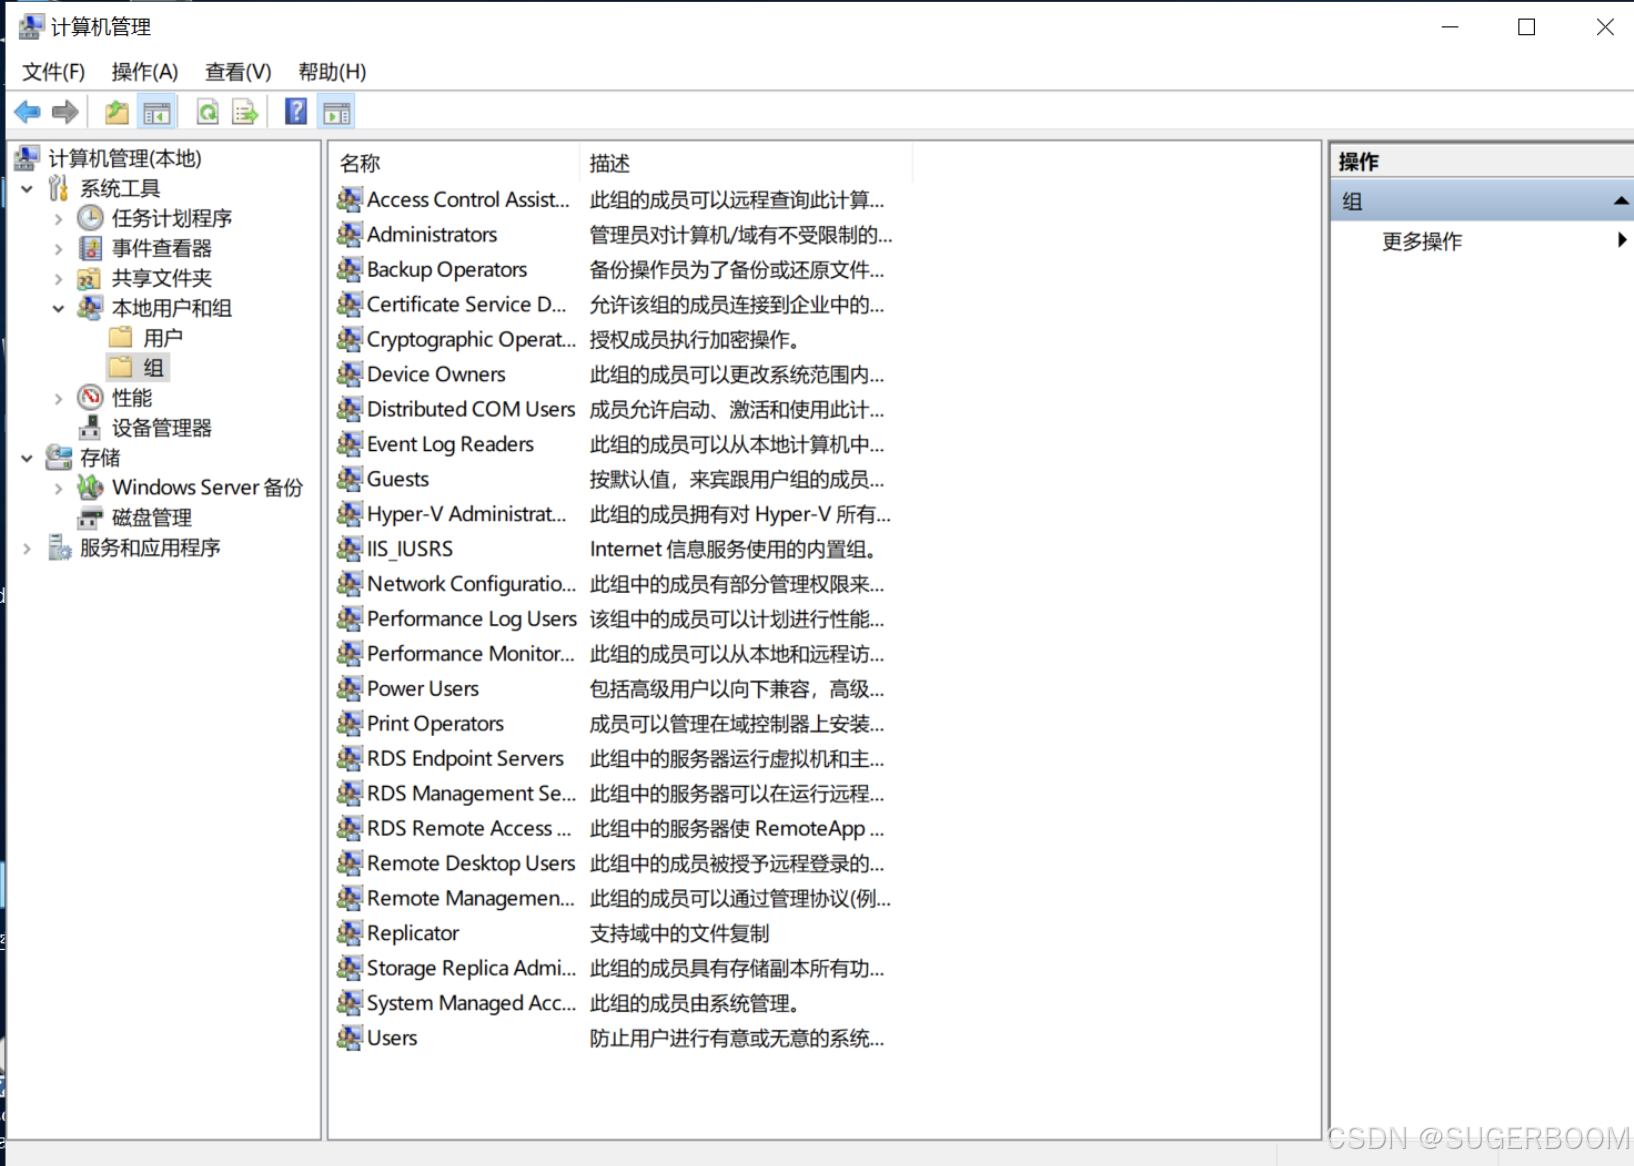Toggle the show/hide action pane icon

(337, 112)
